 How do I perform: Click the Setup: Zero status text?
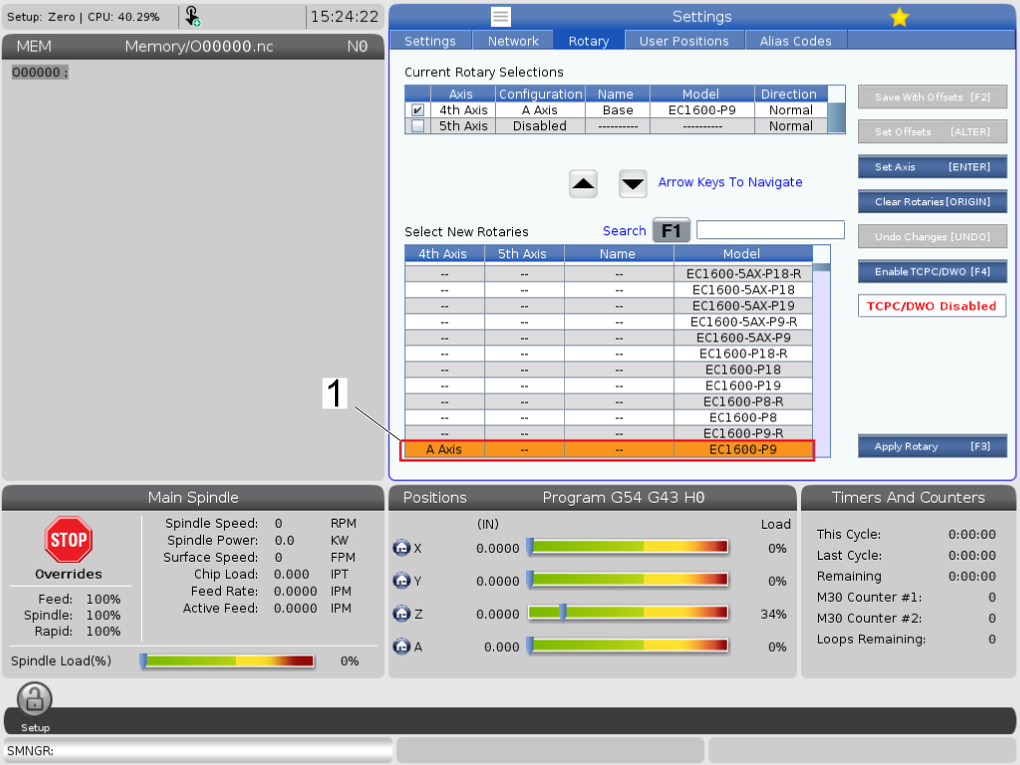(x=41, y=17)
